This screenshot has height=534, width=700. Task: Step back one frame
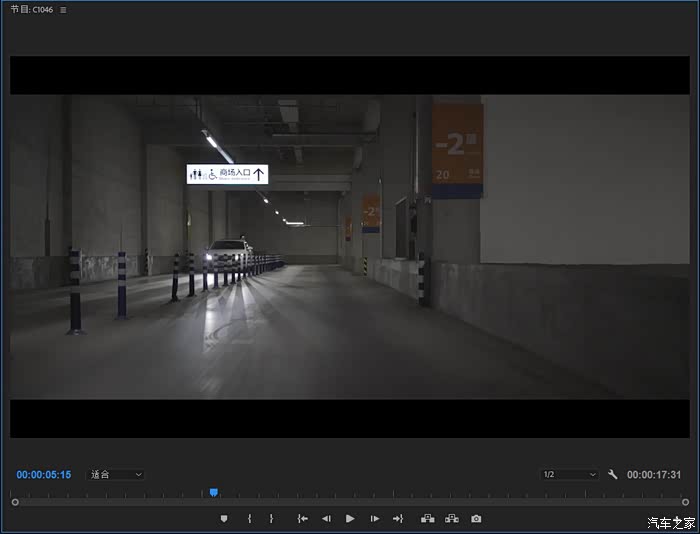point(326,519)
